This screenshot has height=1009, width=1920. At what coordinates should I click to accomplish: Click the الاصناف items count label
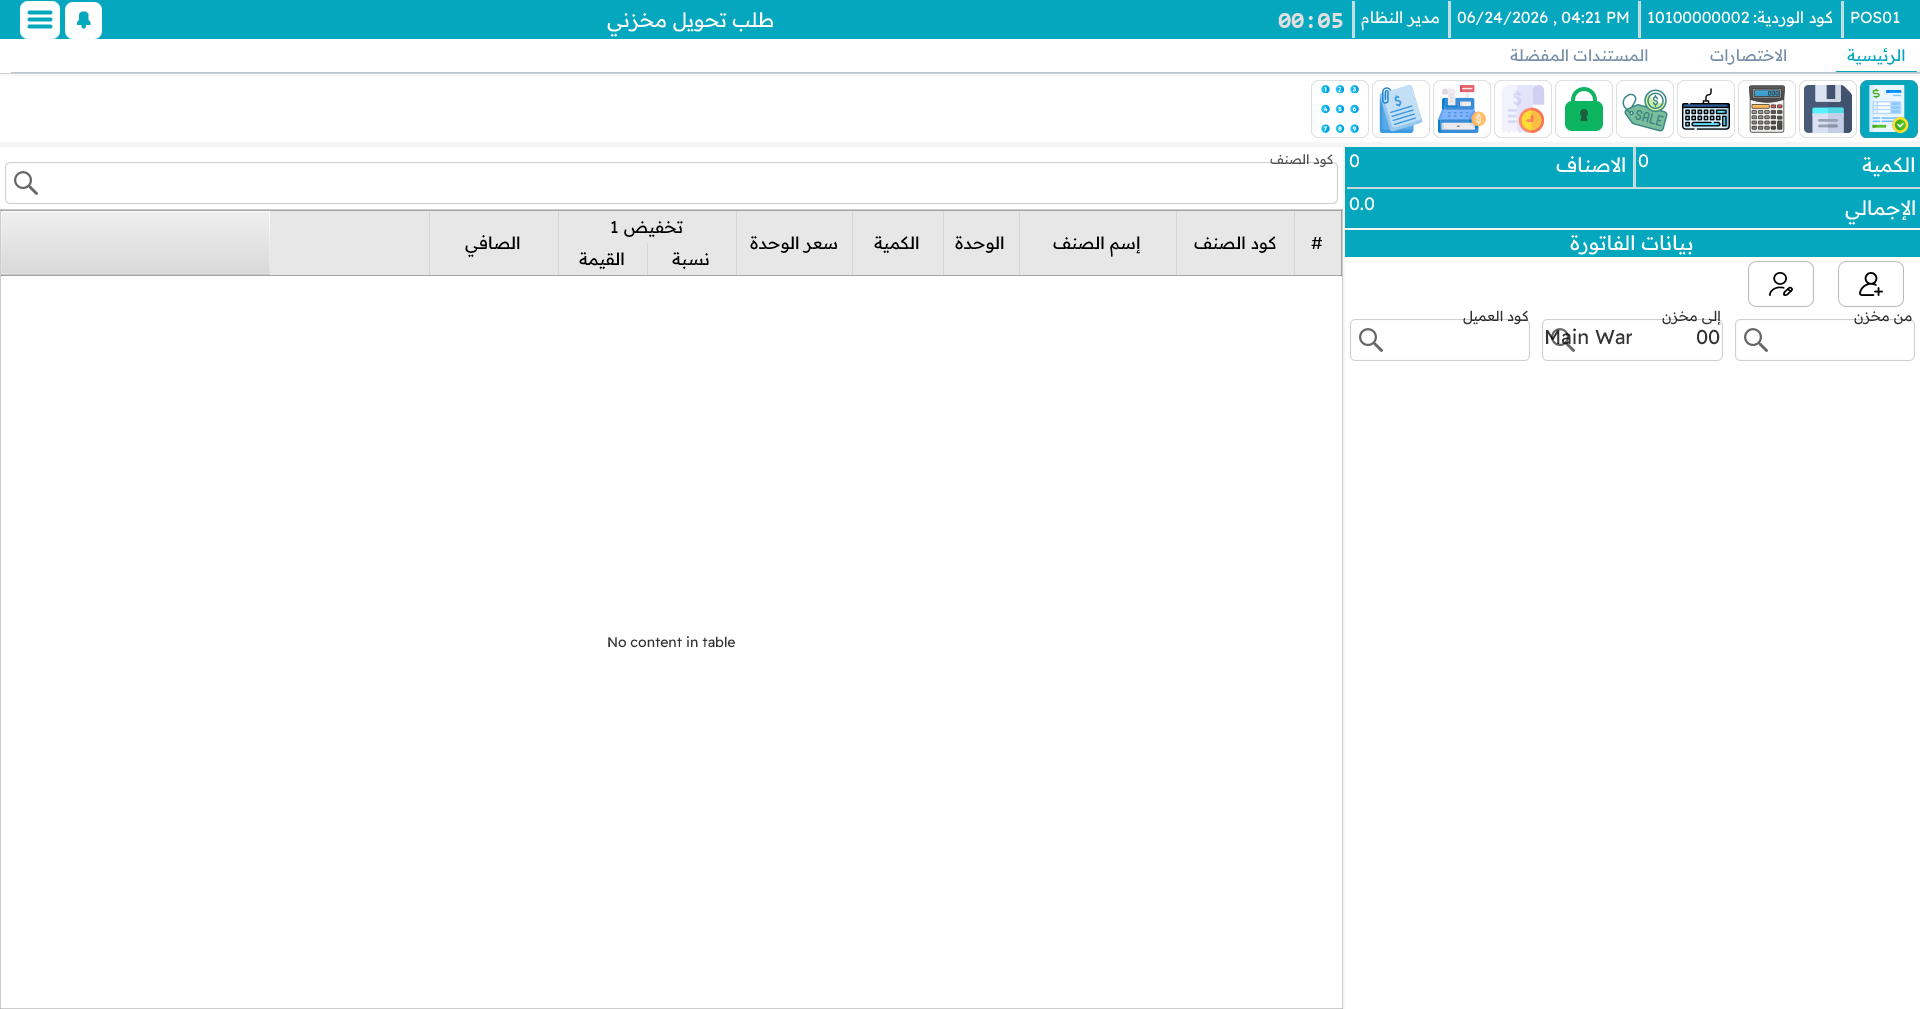[x=1590, y=166]
